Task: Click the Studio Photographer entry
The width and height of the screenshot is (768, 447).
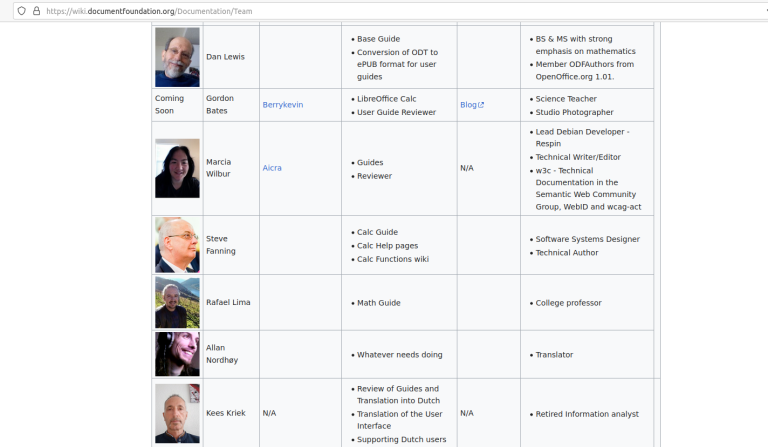Action: click(x=574, y=112)
